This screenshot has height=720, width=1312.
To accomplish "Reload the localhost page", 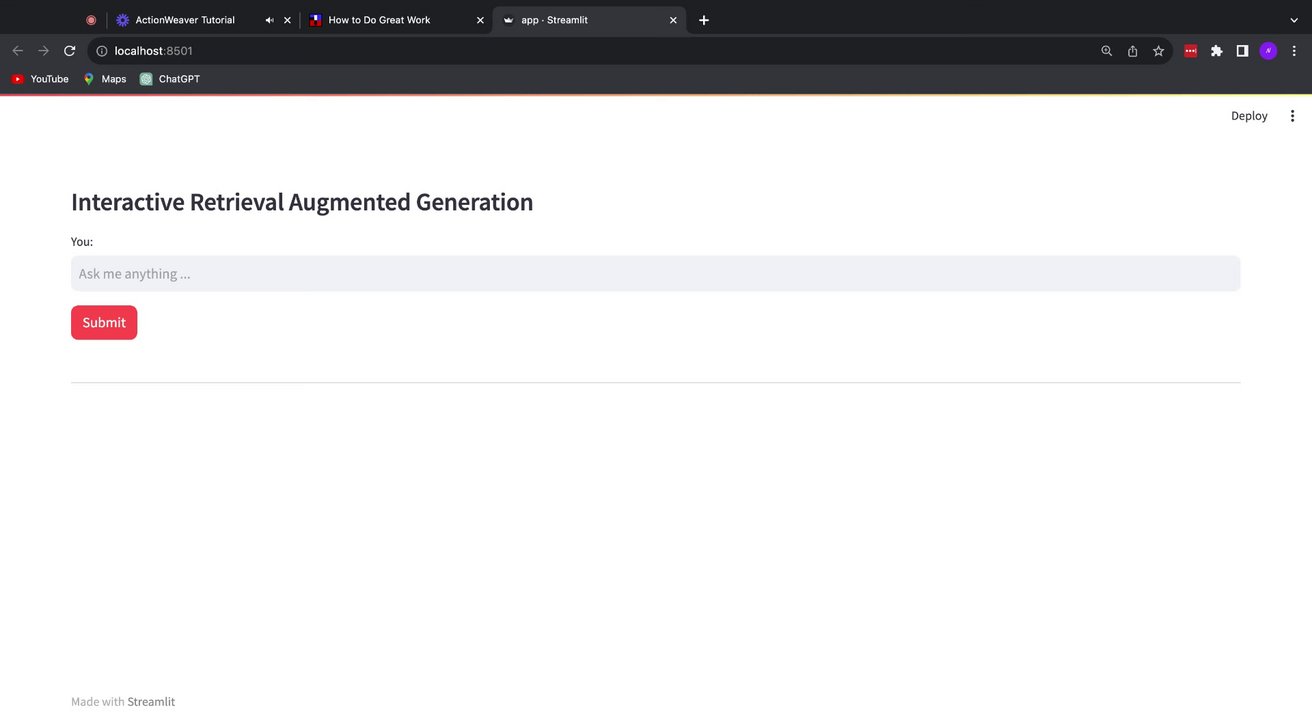I will point(70,51).
